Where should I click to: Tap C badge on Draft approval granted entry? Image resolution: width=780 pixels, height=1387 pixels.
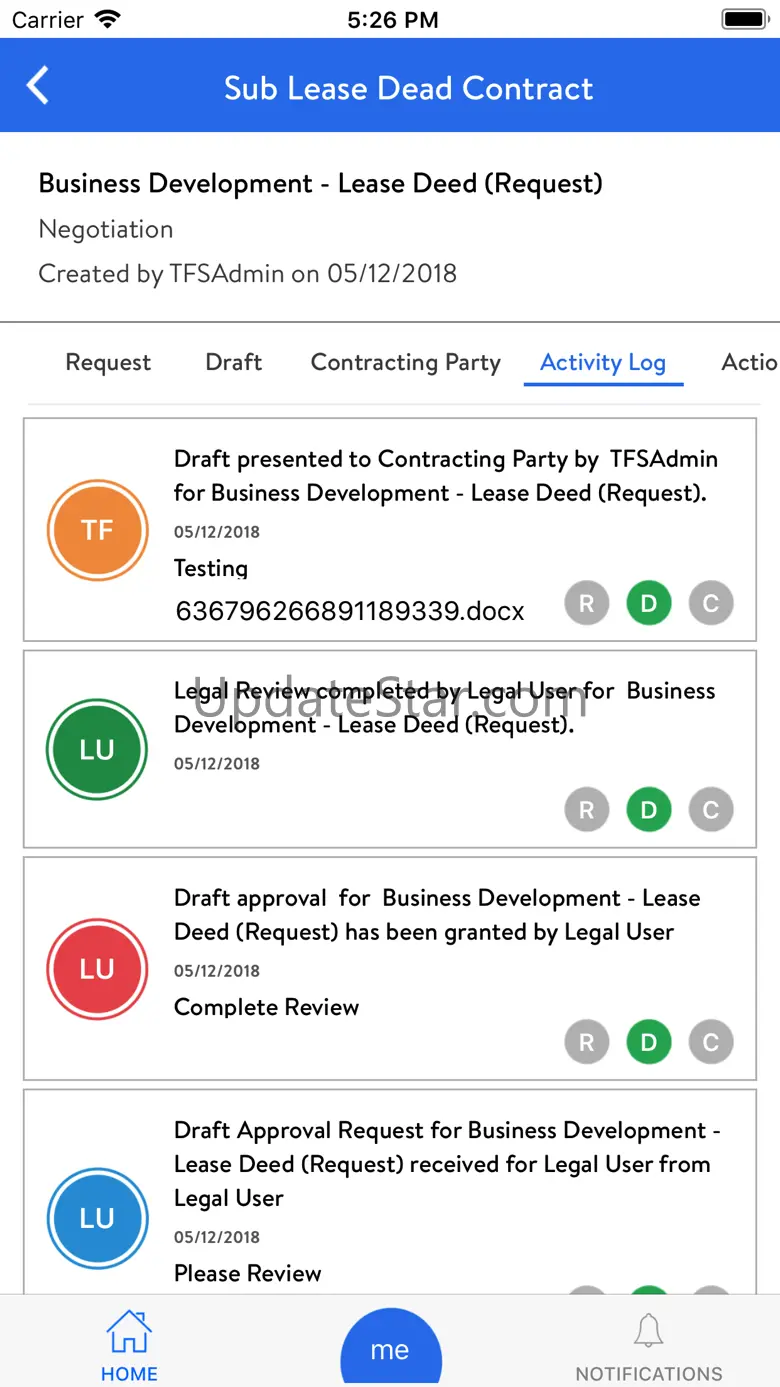(x=711, y=1043)
